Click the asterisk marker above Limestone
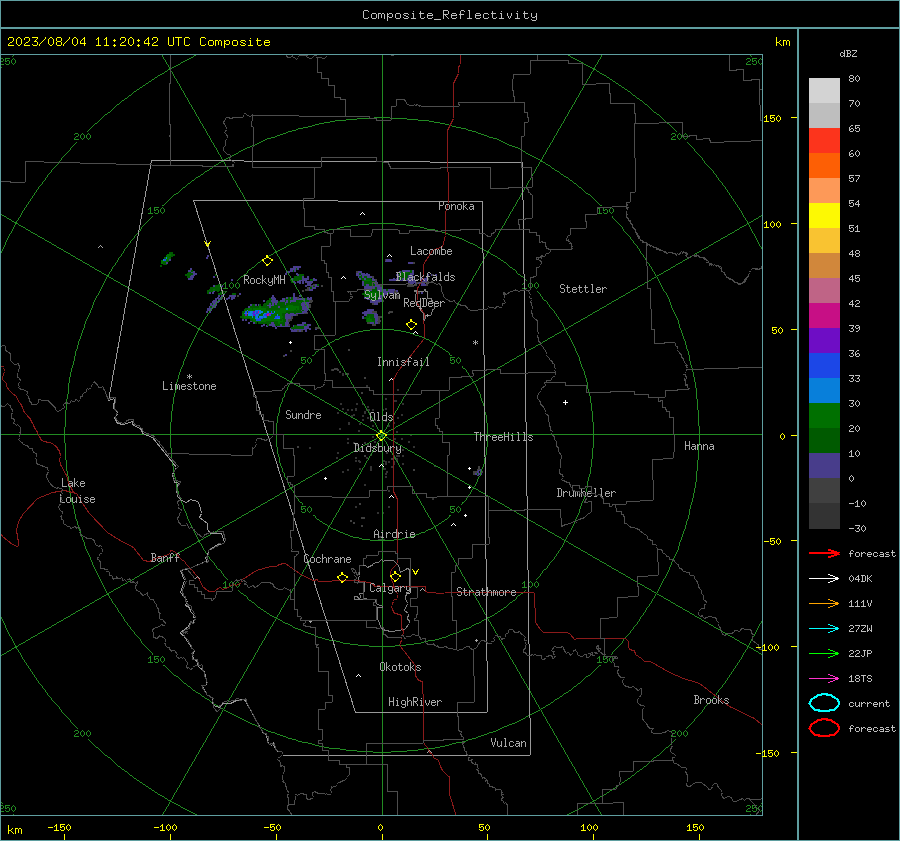Viewport: 900px width, 841px height. (189, 377)
